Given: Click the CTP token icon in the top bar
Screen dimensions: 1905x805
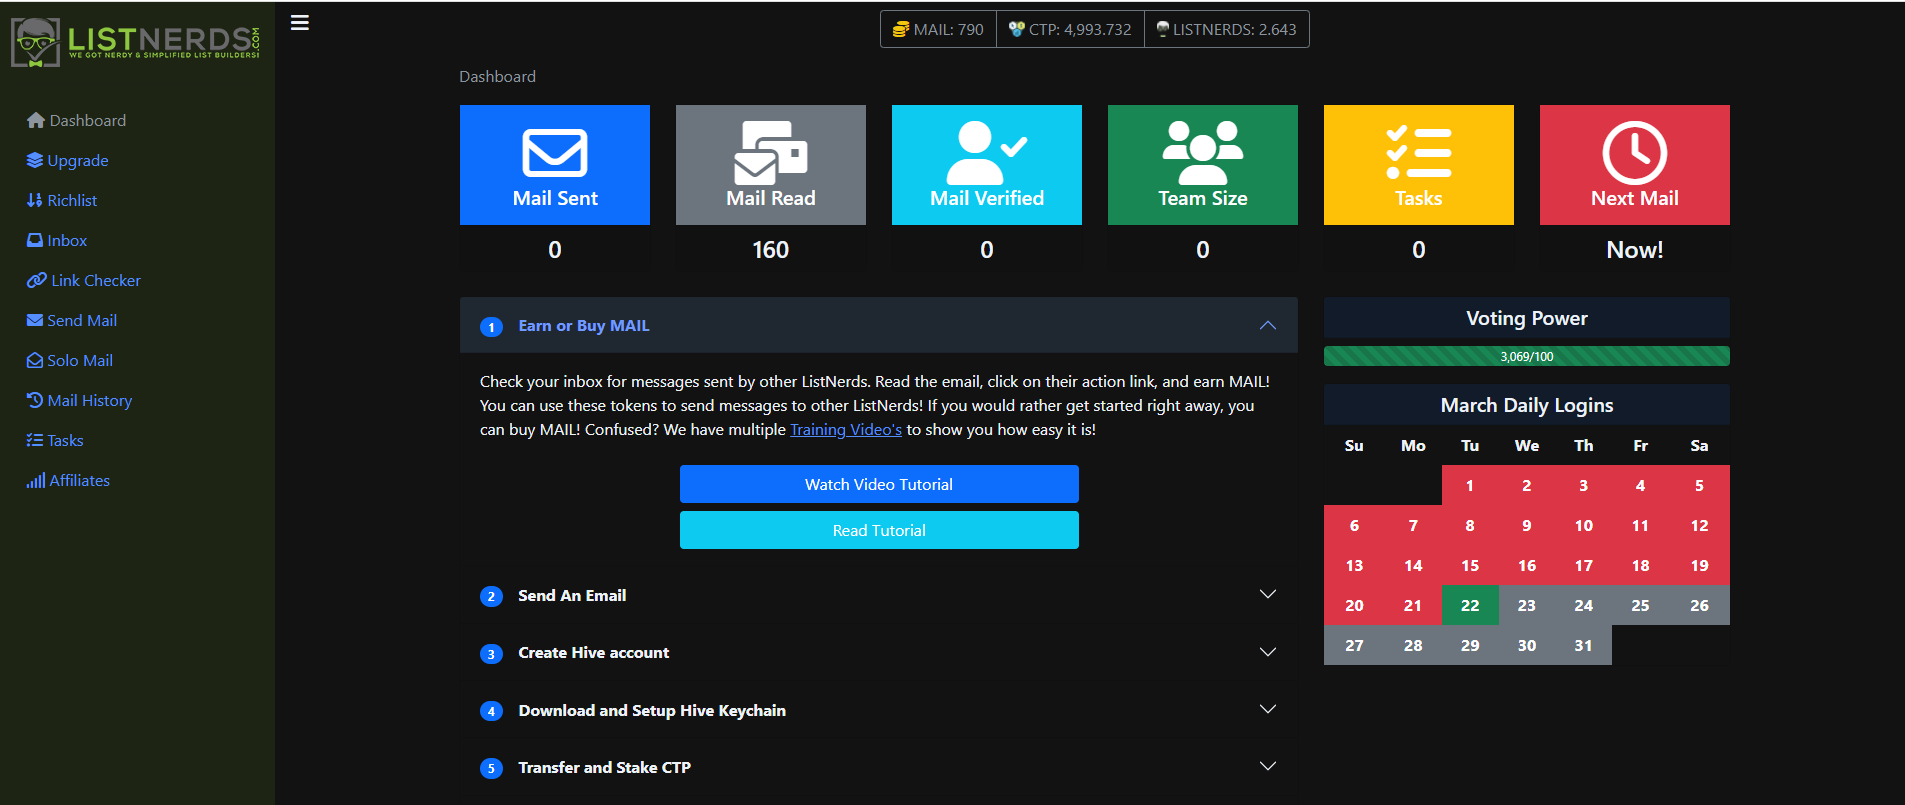Looking at the screenshot, I should 1017,29.
